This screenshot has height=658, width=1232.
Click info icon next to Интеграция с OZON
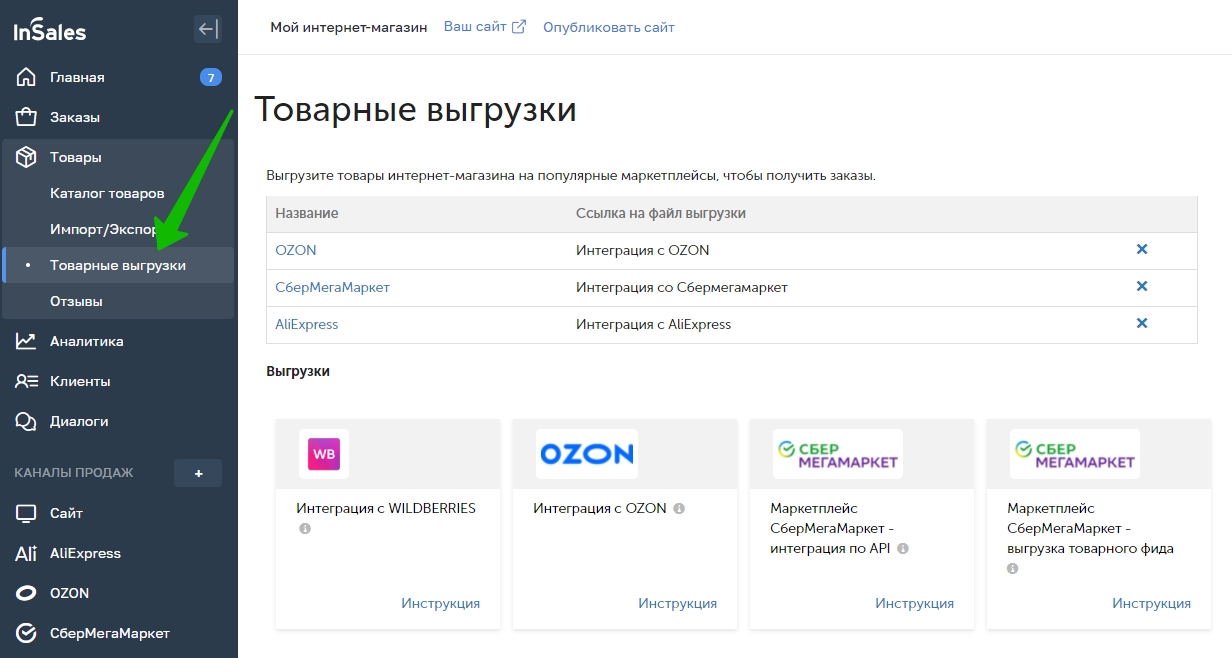(x=679, y=508)
